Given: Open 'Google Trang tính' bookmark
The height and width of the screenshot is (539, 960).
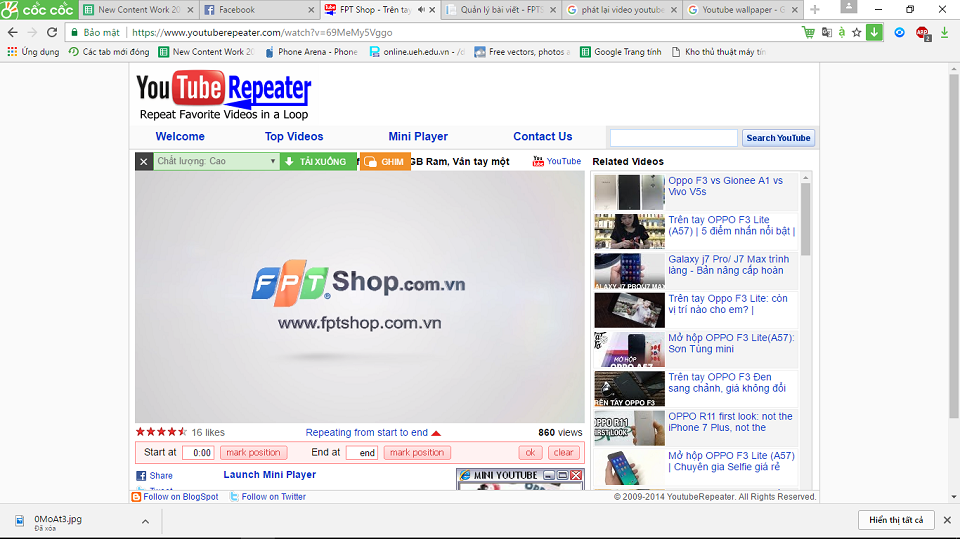Looking at the screenshot, I should [621, 52].
